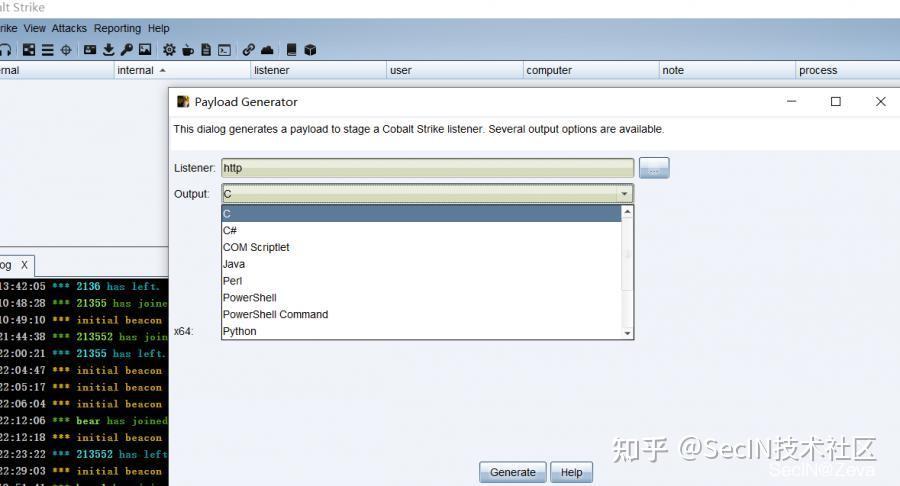
Task: Click the Help button in Payload Generator
Action: click(x=571, y=472)
